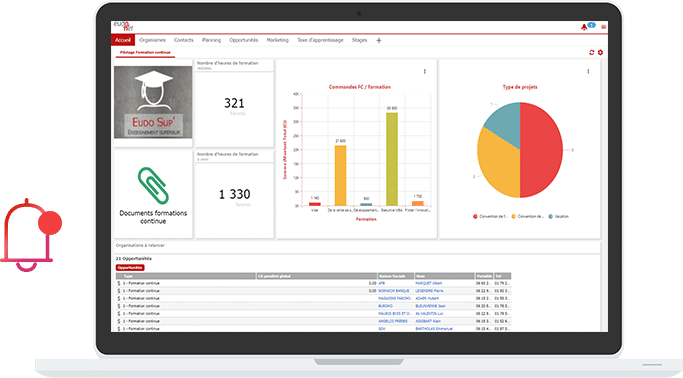The width and height of the screenshot is (683, 378).
Task: Click the green paperclip documents icon
Action: 153,186
